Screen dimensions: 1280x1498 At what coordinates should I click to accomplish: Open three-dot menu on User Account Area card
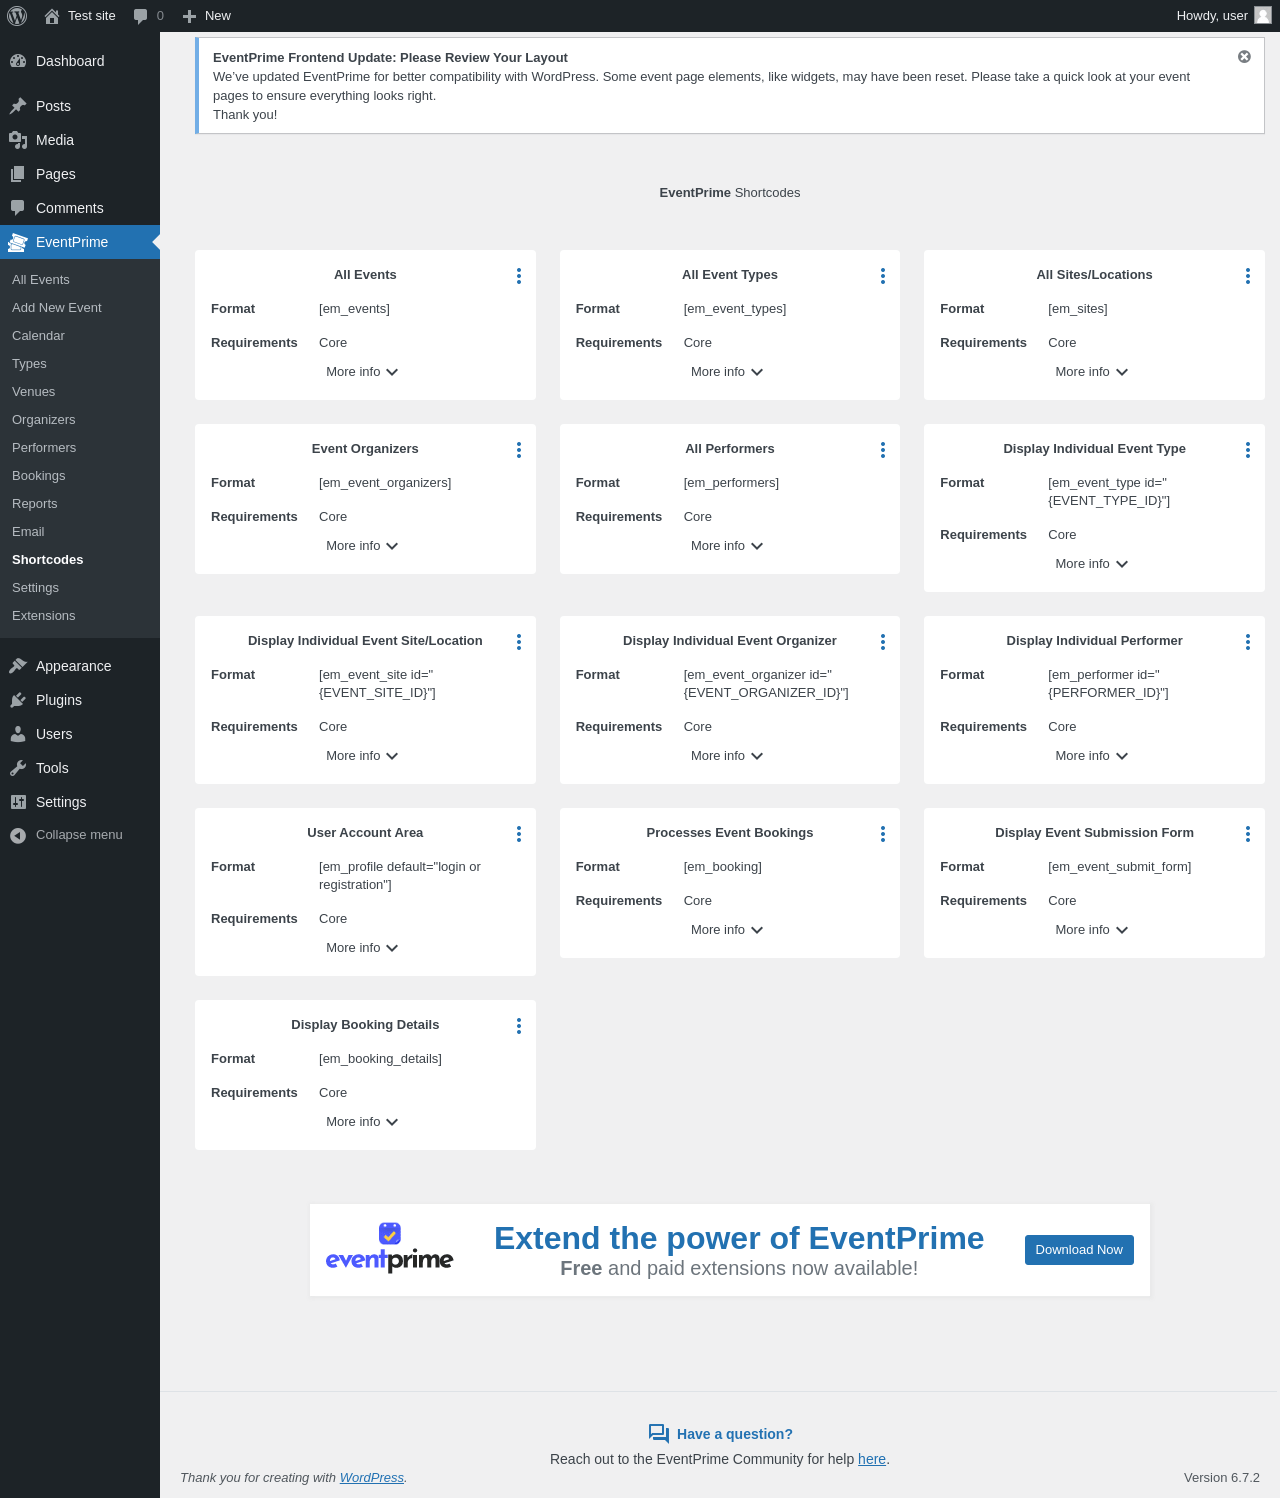(x=519, y=834)
